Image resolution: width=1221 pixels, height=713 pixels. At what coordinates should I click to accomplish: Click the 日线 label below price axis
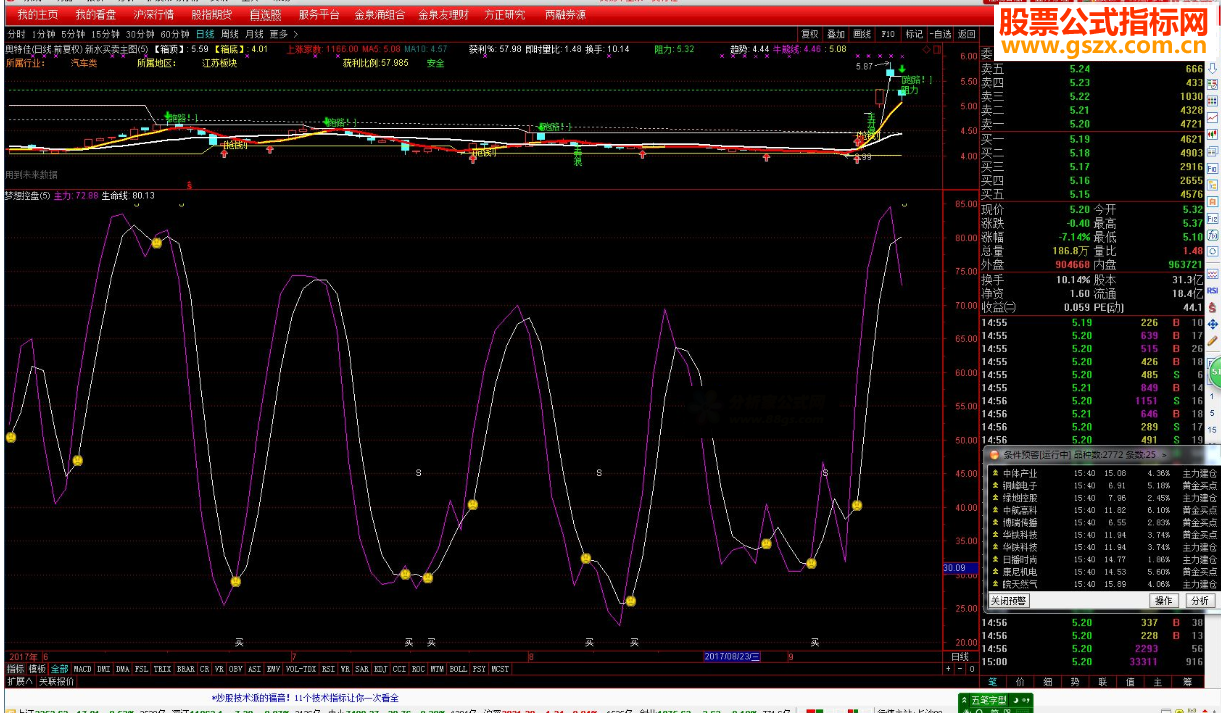[959, 657]
